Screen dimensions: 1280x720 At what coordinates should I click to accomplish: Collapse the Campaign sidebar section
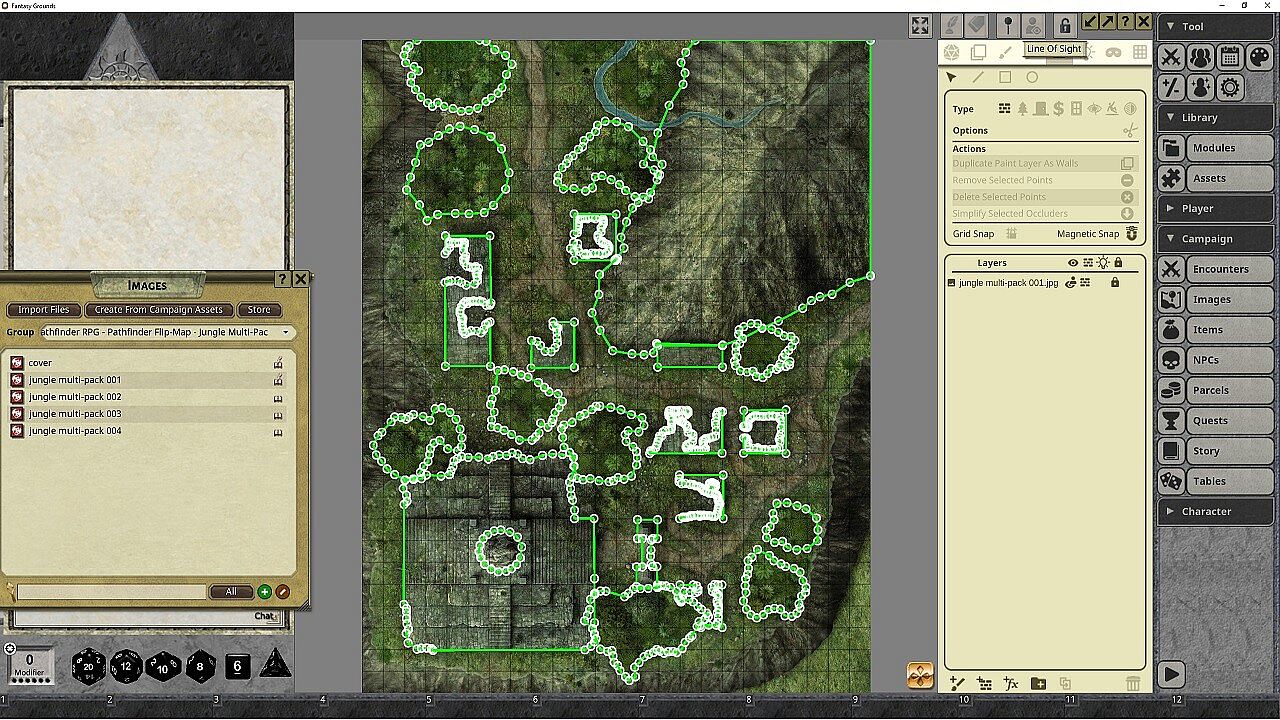click(x=1216, y=239)
